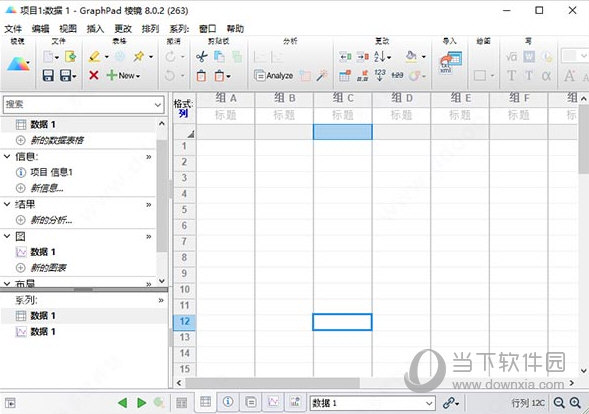Viewport: 589px width, 414px height.
Task: Click the import txt/xml file icon
Action: pyautogui.click(x=450, y=62)
